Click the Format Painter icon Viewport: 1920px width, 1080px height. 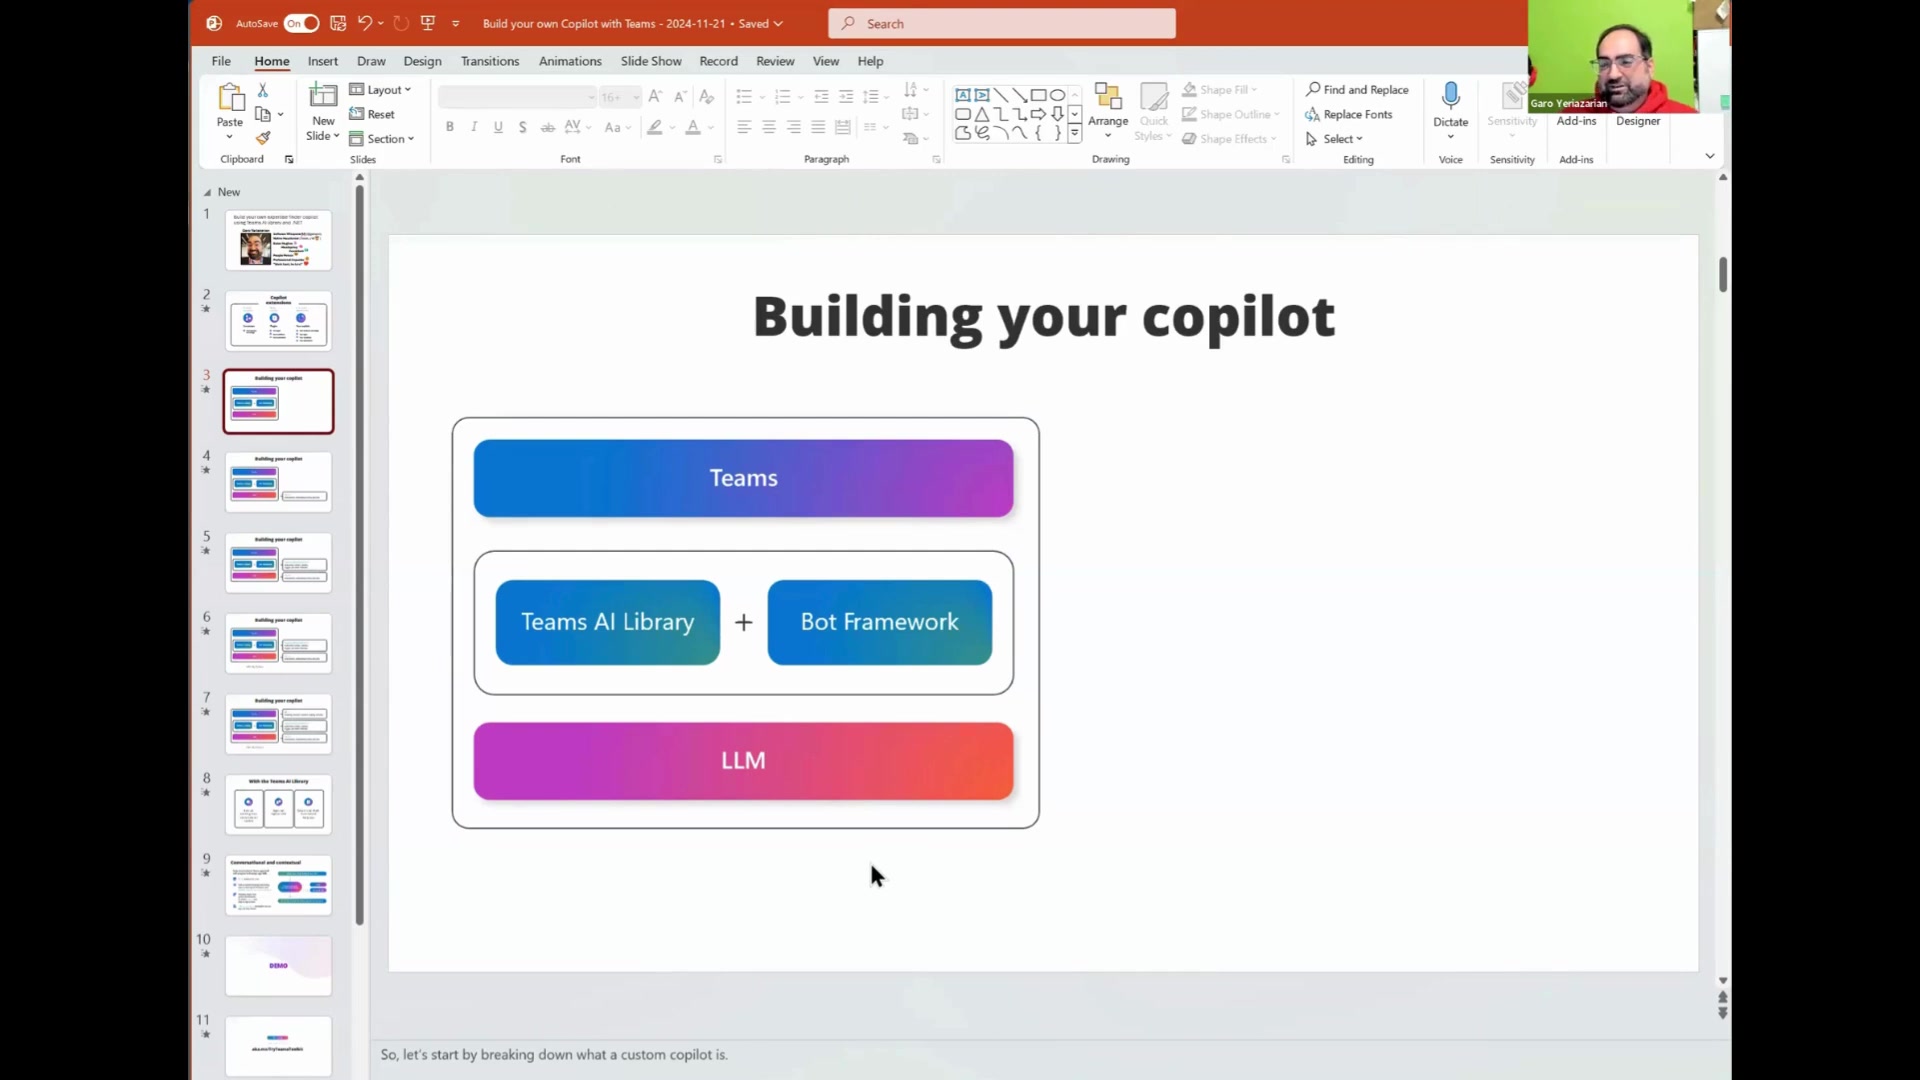(263, 138)
